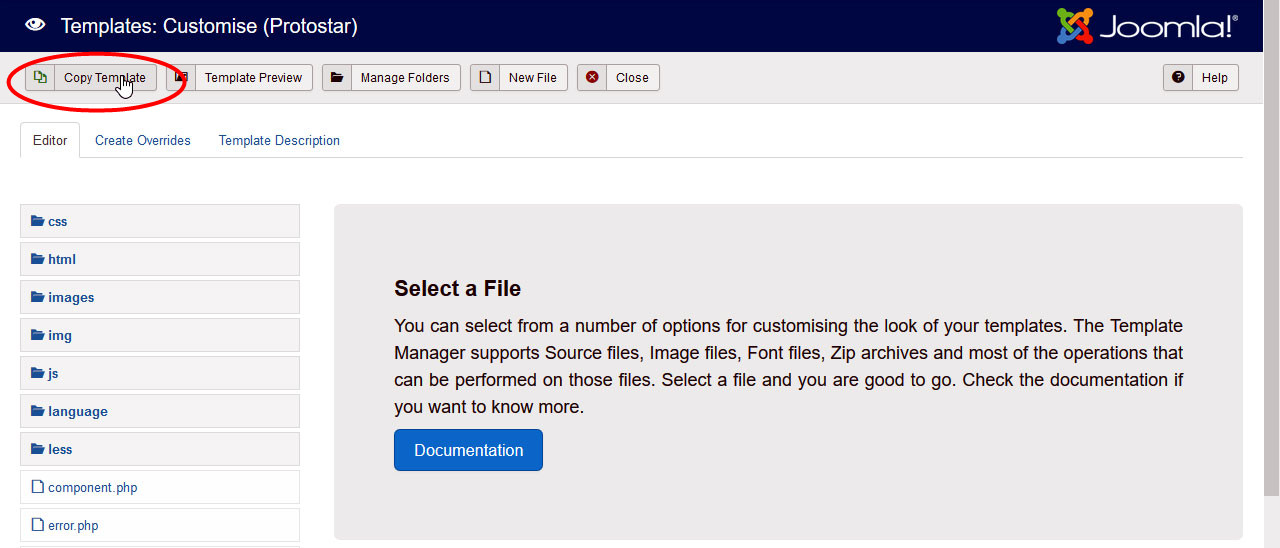Click the Manage Folders folder icon
Image resolution: width=1280 pixels, height=548 pixels.
337,77
